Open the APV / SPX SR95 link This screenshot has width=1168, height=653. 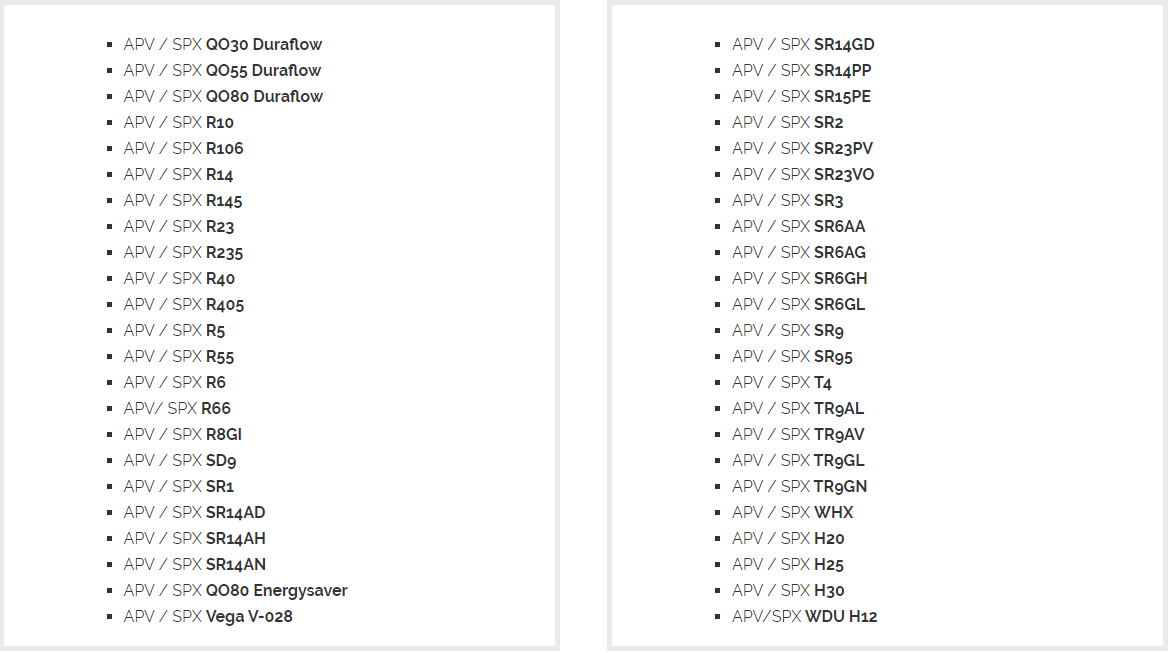pos(793,357)
